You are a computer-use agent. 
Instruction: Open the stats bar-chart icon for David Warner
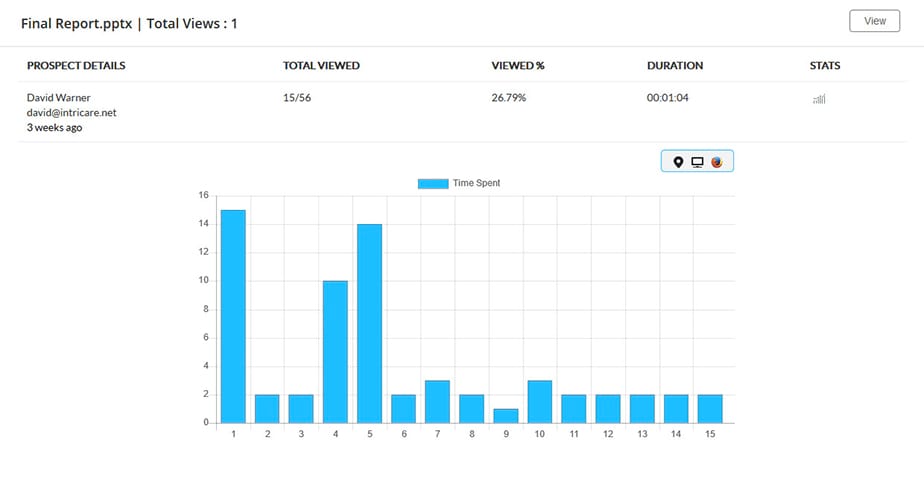coord(819,99)
